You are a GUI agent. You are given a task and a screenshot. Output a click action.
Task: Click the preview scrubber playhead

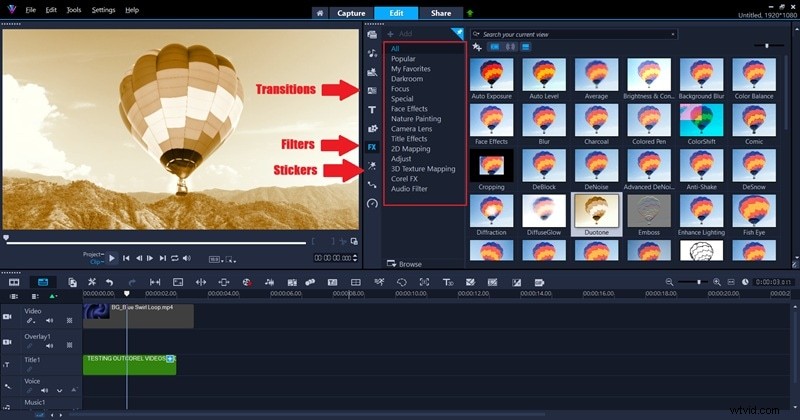(x=6, y=238)
